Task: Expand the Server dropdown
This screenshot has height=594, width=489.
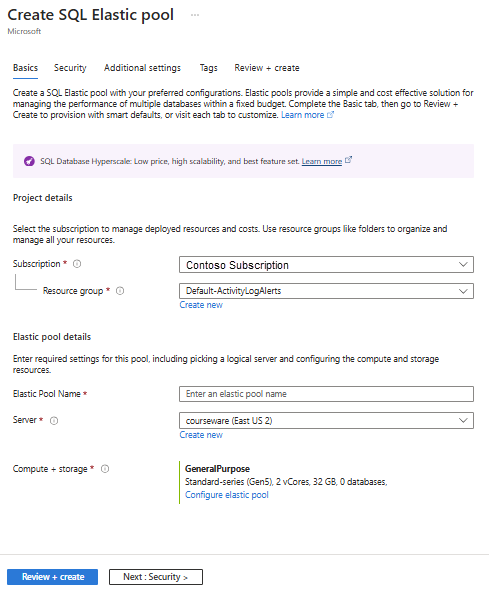Action: pos(326,420)
